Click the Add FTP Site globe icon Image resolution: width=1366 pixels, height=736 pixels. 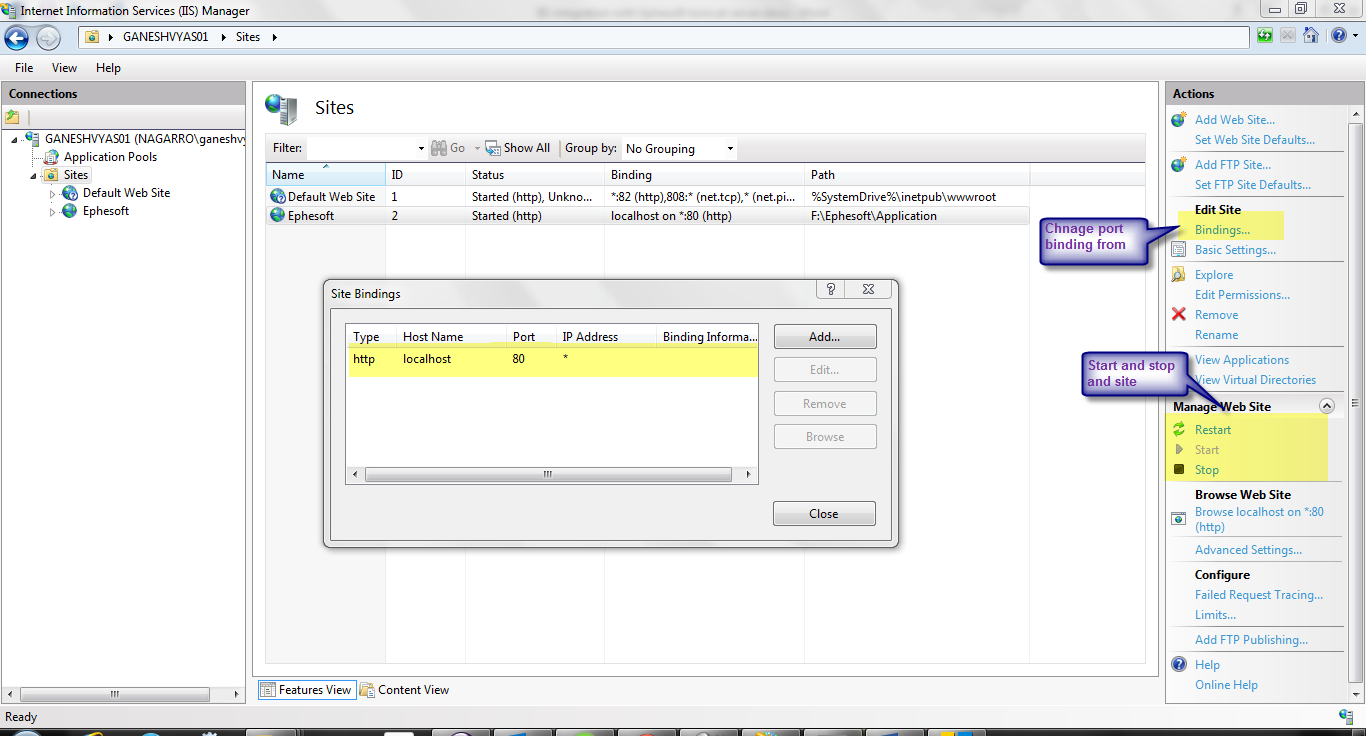[x=1178, y=164]
